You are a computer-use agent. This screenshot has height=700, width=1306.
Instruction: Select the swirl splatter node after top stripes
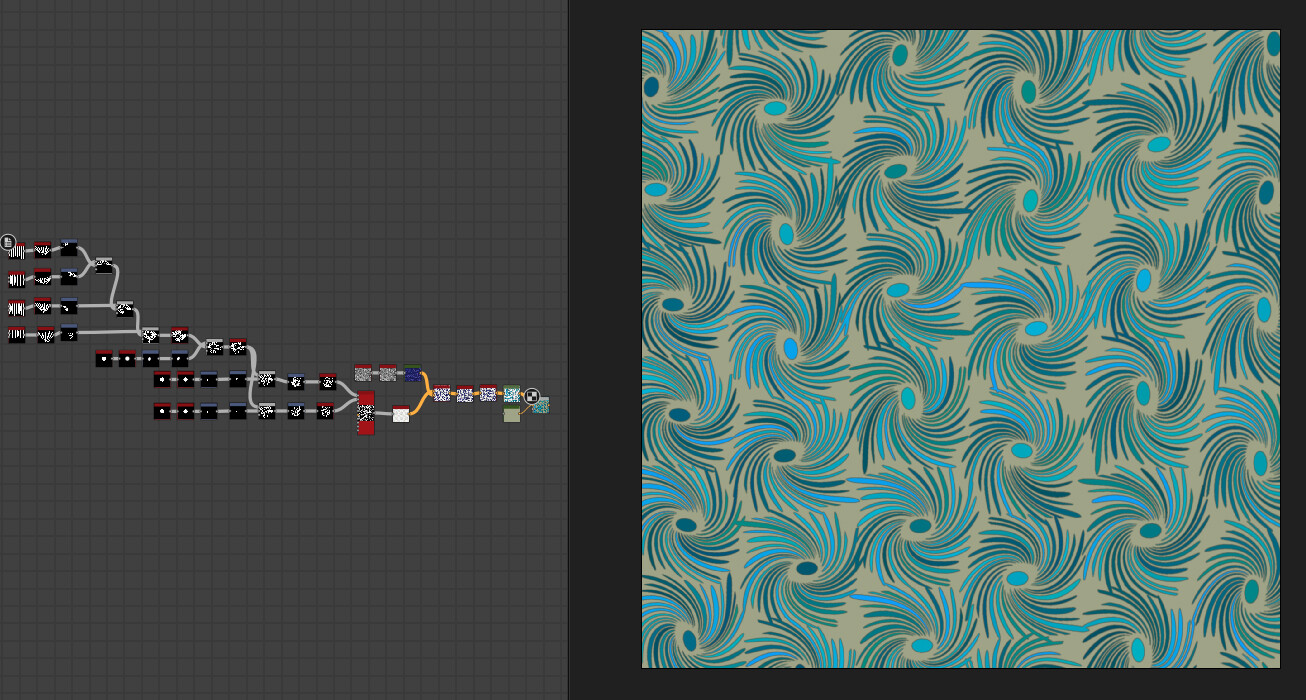point(44,250)
